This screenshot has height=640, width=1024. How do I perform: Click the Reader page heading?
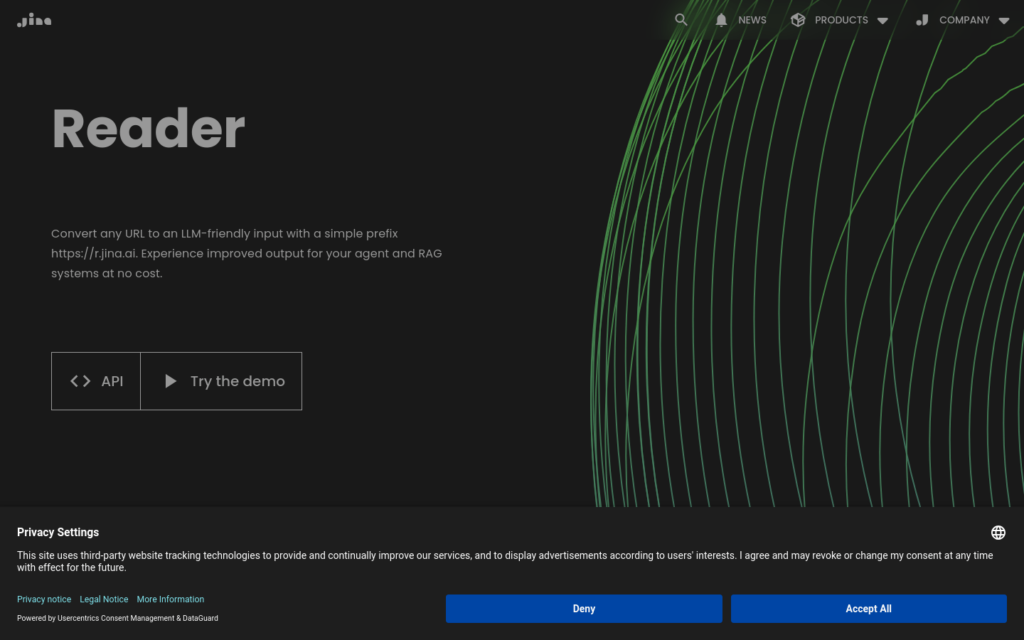[x=148, y=129]
